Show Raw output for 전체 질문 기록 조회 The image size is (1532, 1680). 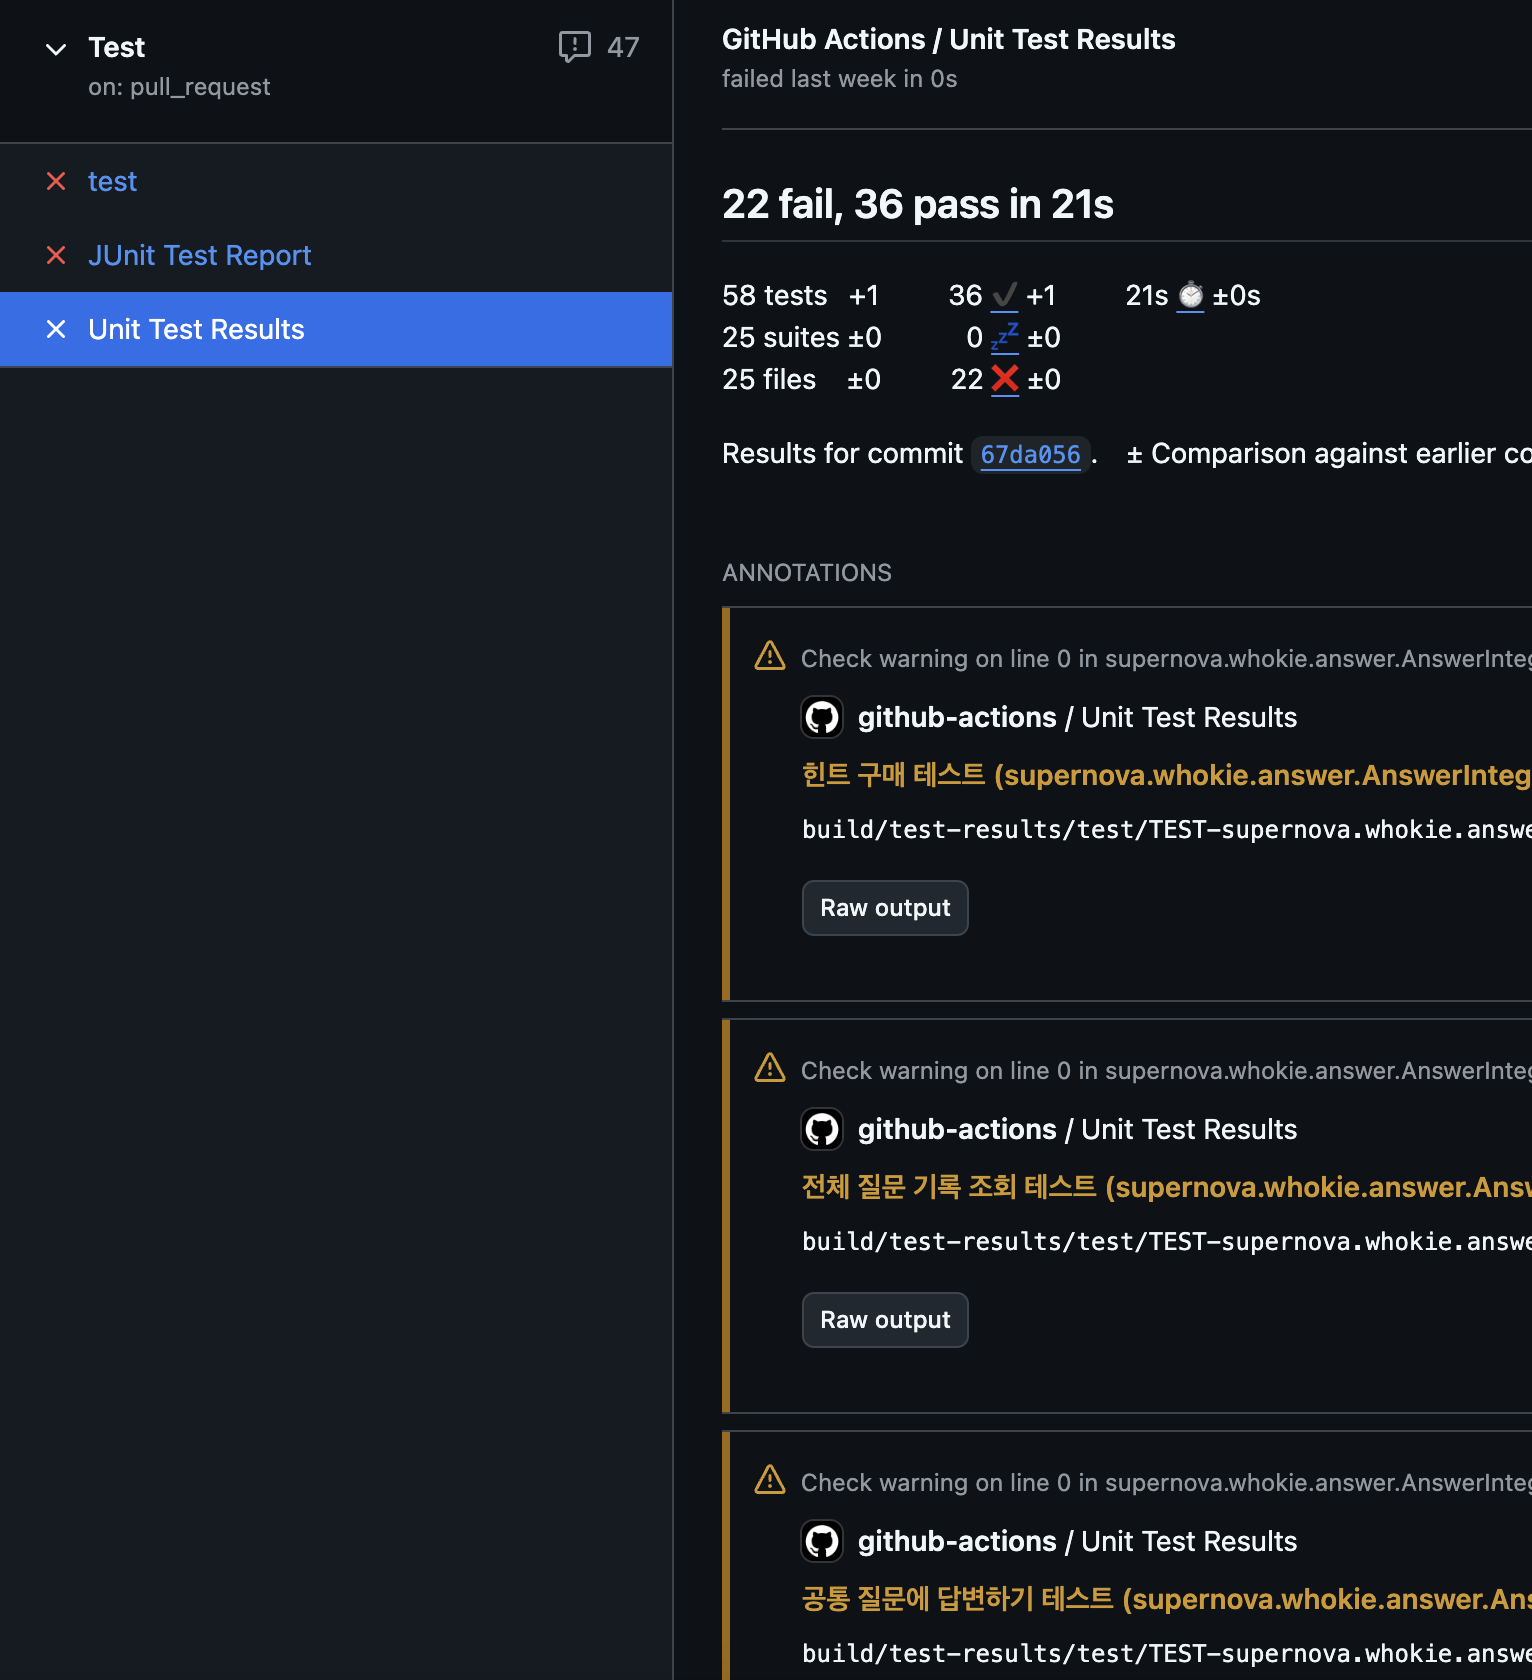coord(885,1320)
